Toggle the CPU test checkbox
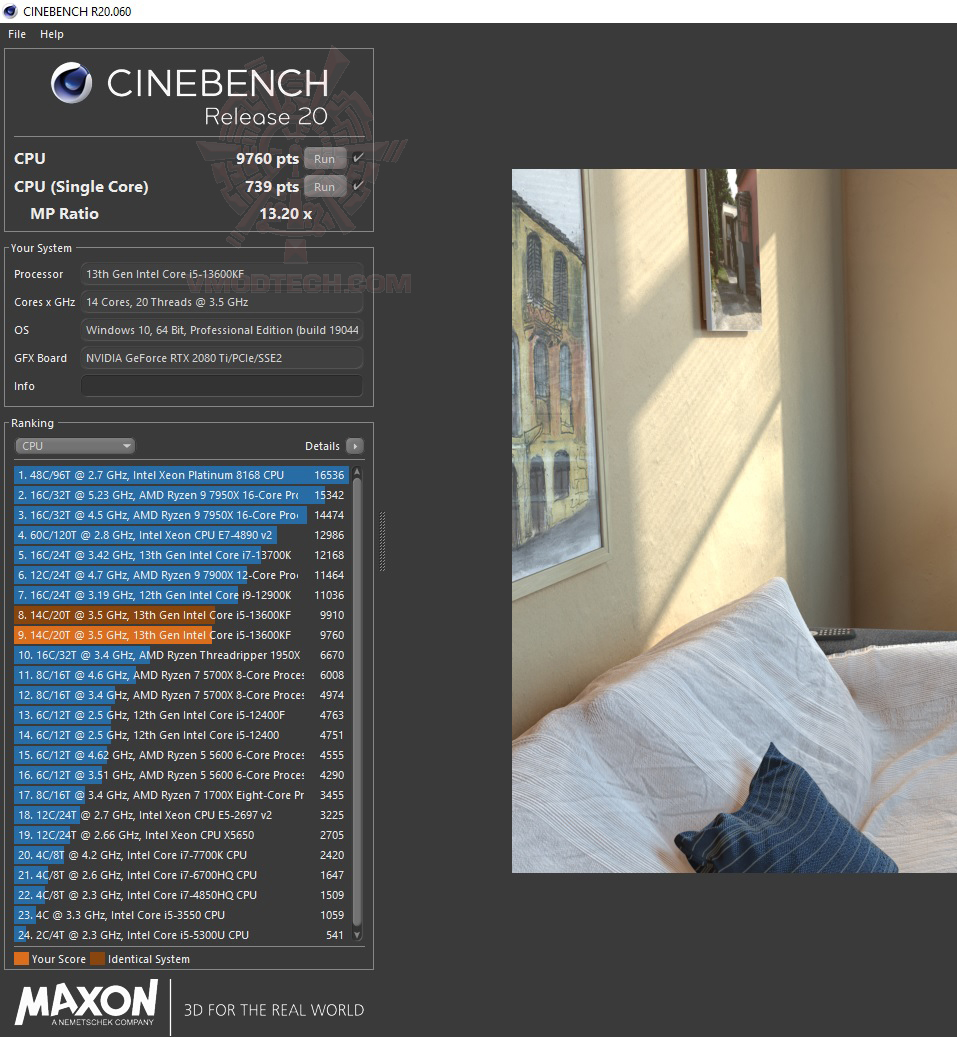957x1037 pixels. coord(358,158)
